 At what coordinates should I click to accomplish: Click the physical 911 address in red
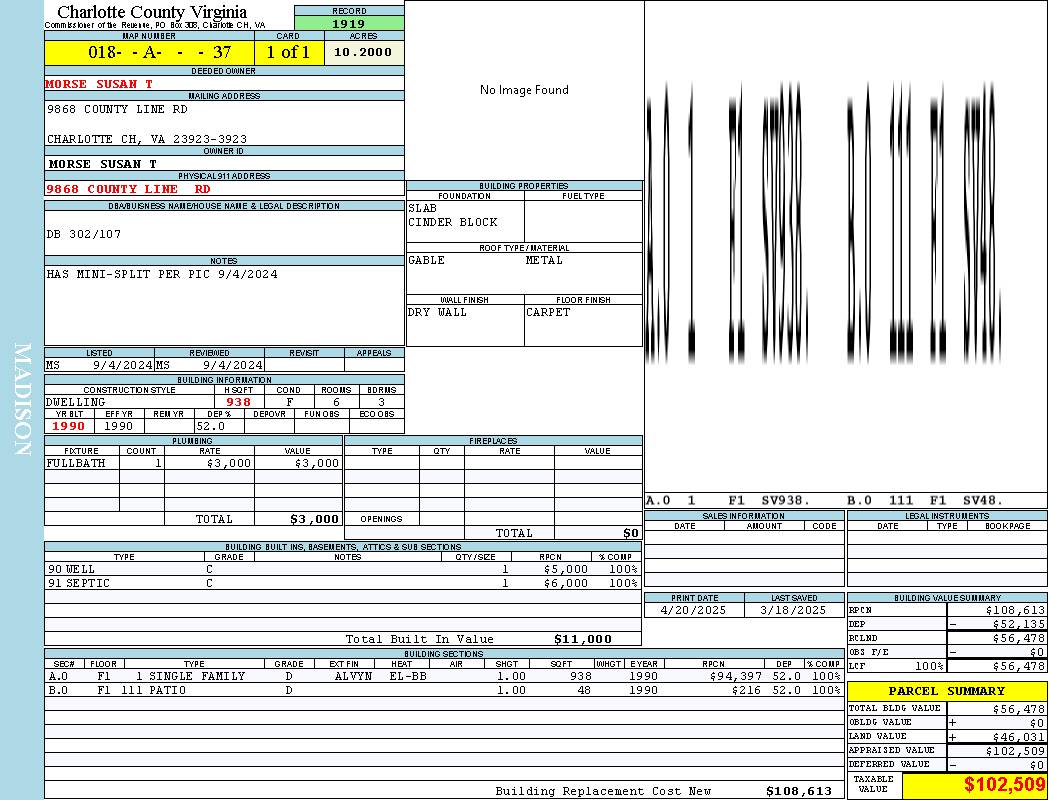click(x=128, y=189)
